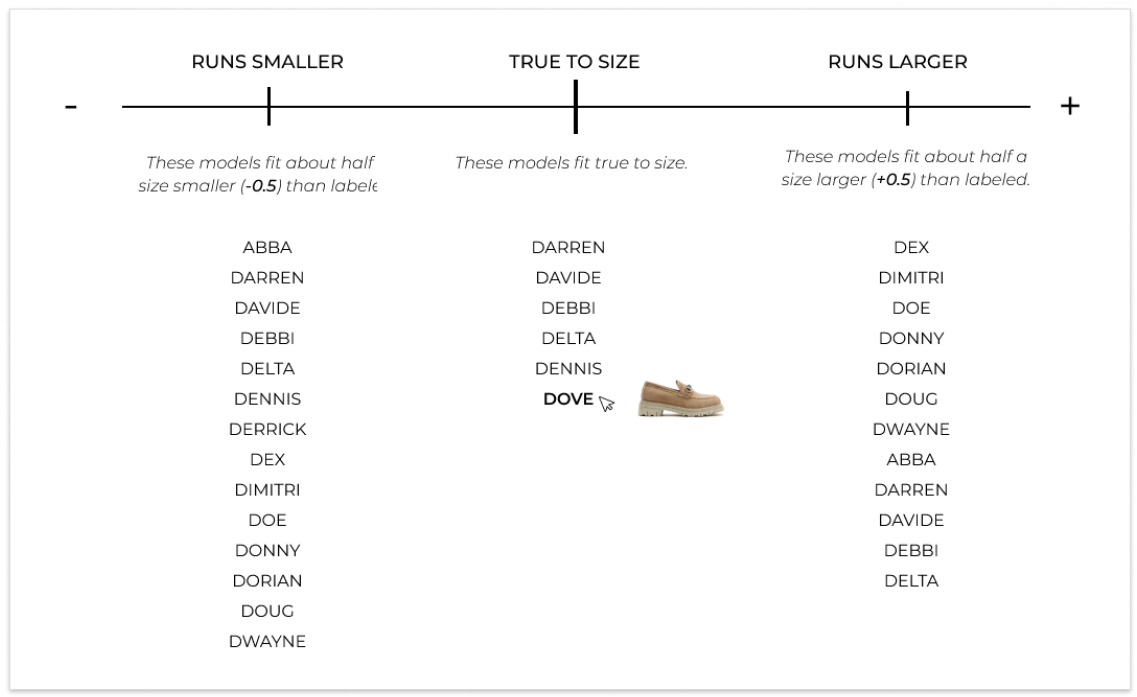The width and height of the screenshot is (1137, 697).
Task: Click the Runs Smaller tick on scale
Action: [269, 106]
